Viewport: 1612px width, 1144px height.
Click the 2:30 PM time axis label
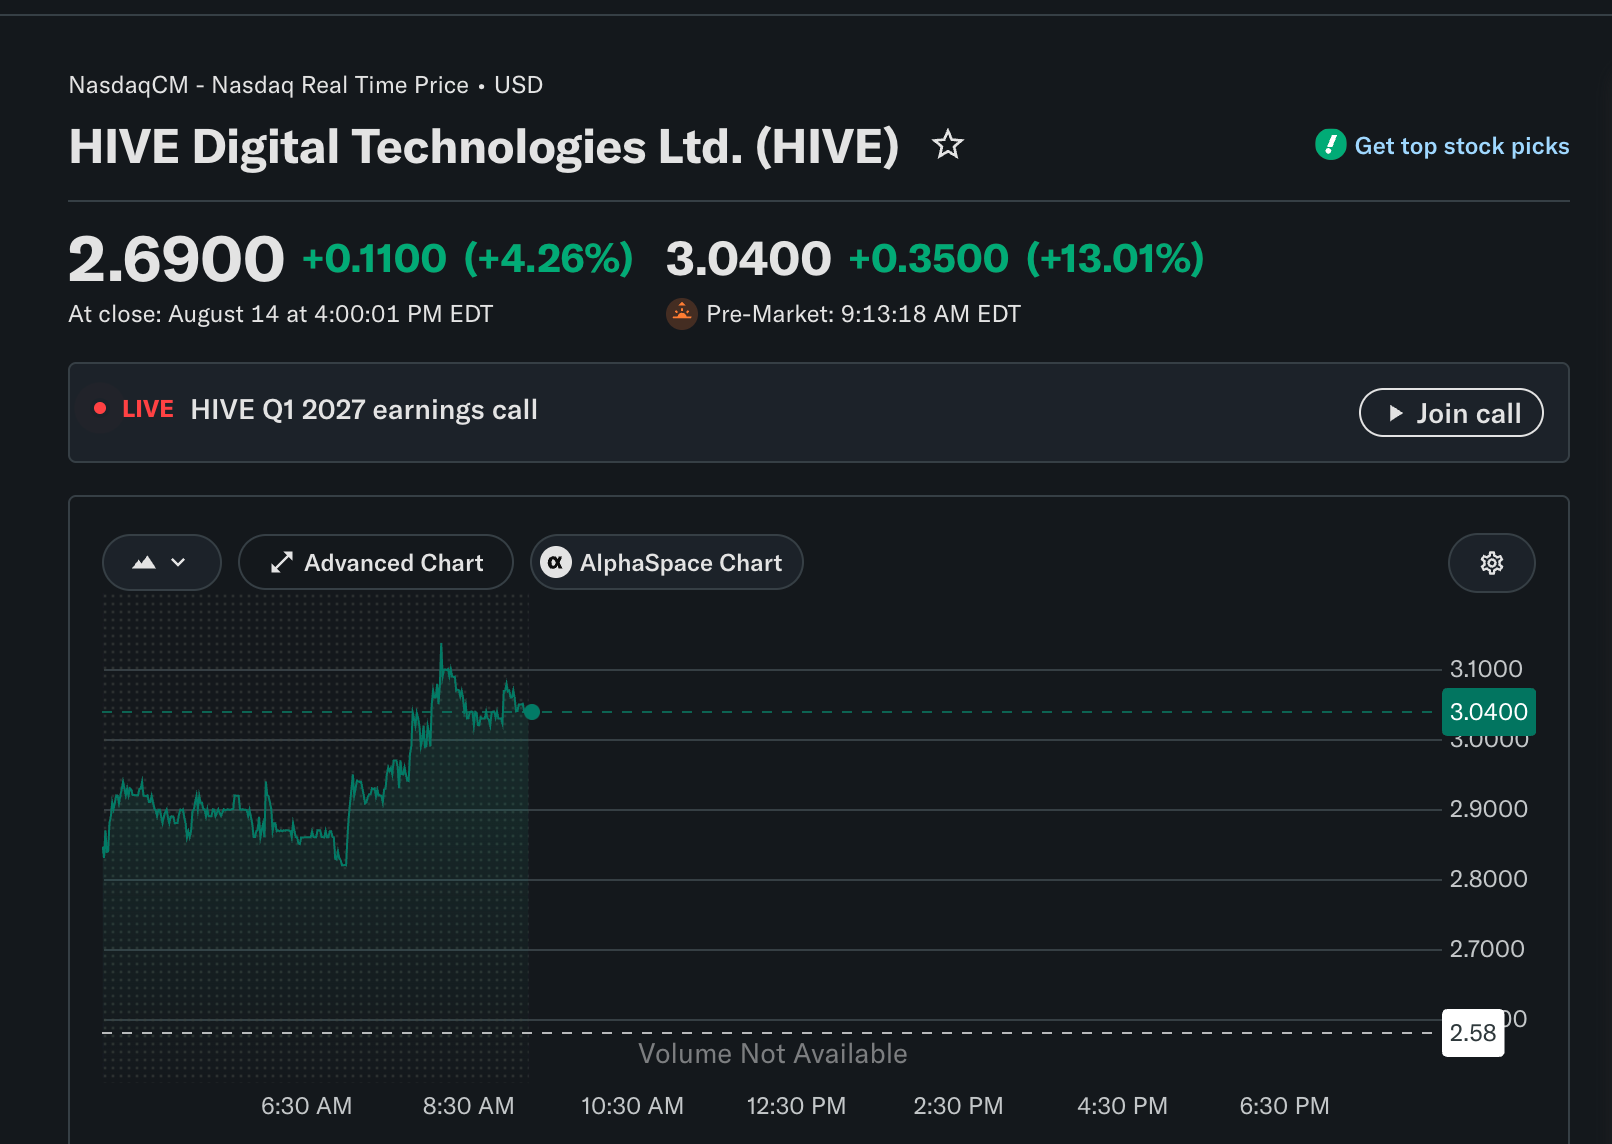pyautogui.click(x=958, y=1106)
